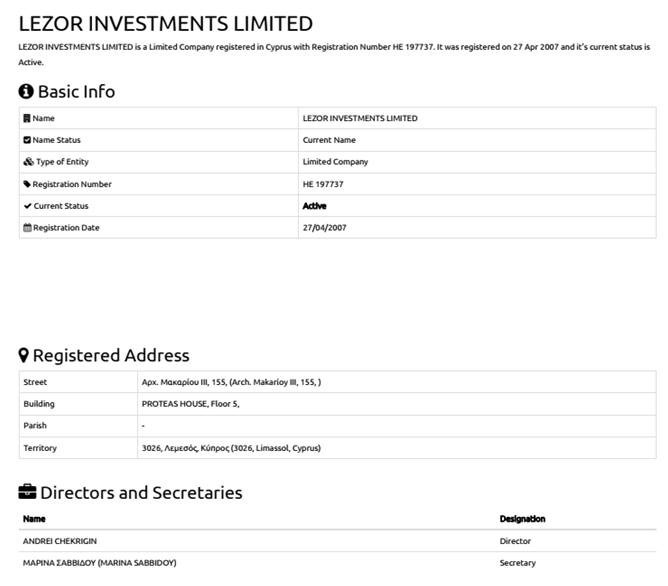Viewport: 668px width, 586px height.
Task: Click the Name column header in directors table
Action: point(34,519)
